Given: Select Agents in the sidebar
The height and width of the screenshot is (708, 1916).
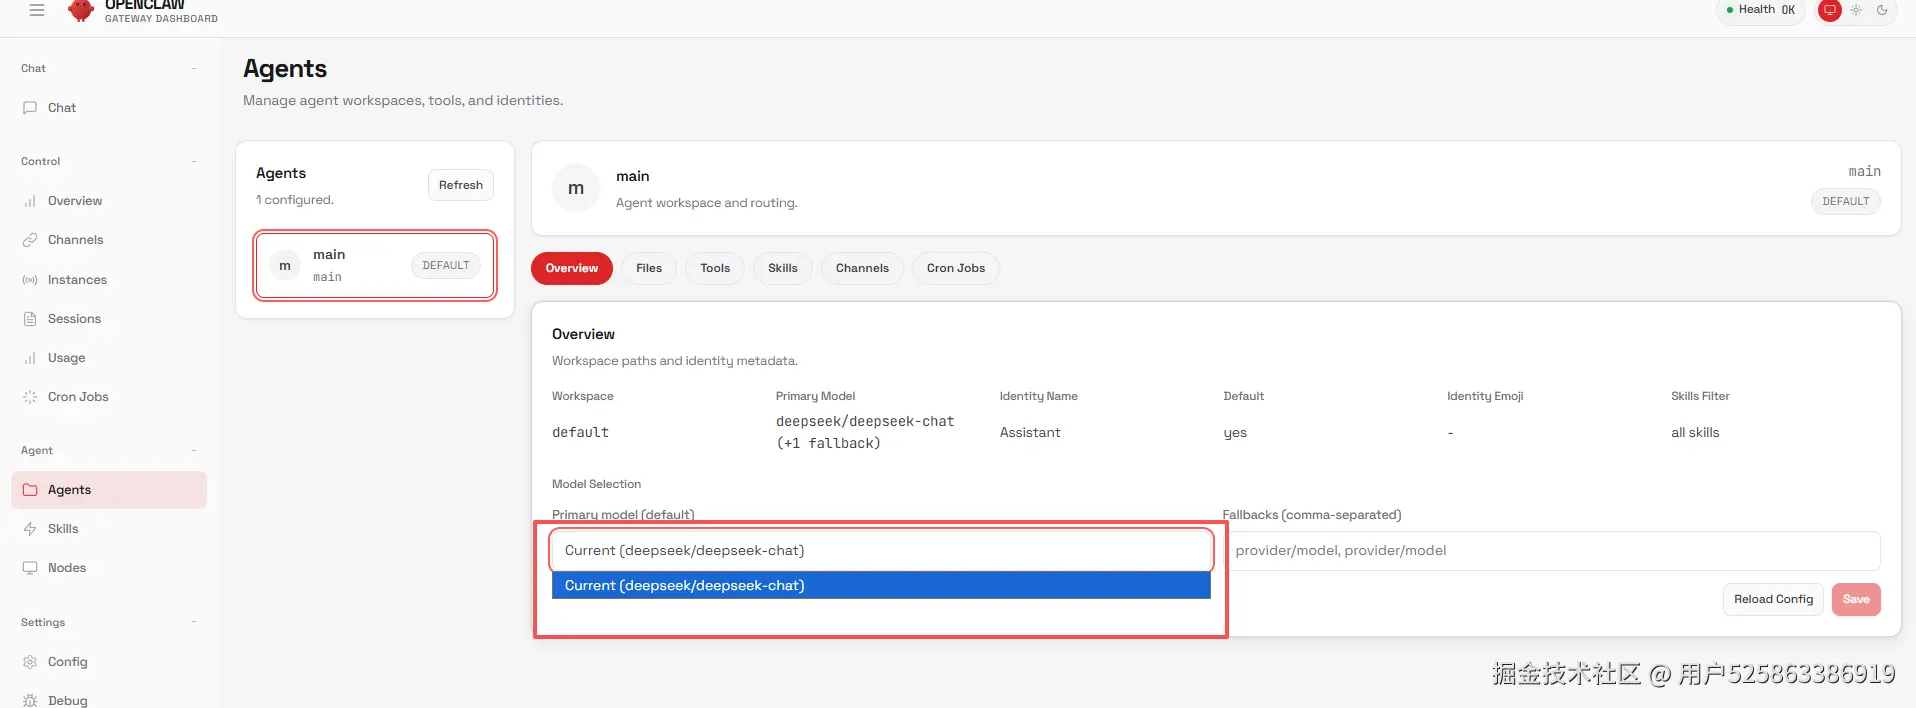Looking at the screenshot, I should click(x=109, y=490).
